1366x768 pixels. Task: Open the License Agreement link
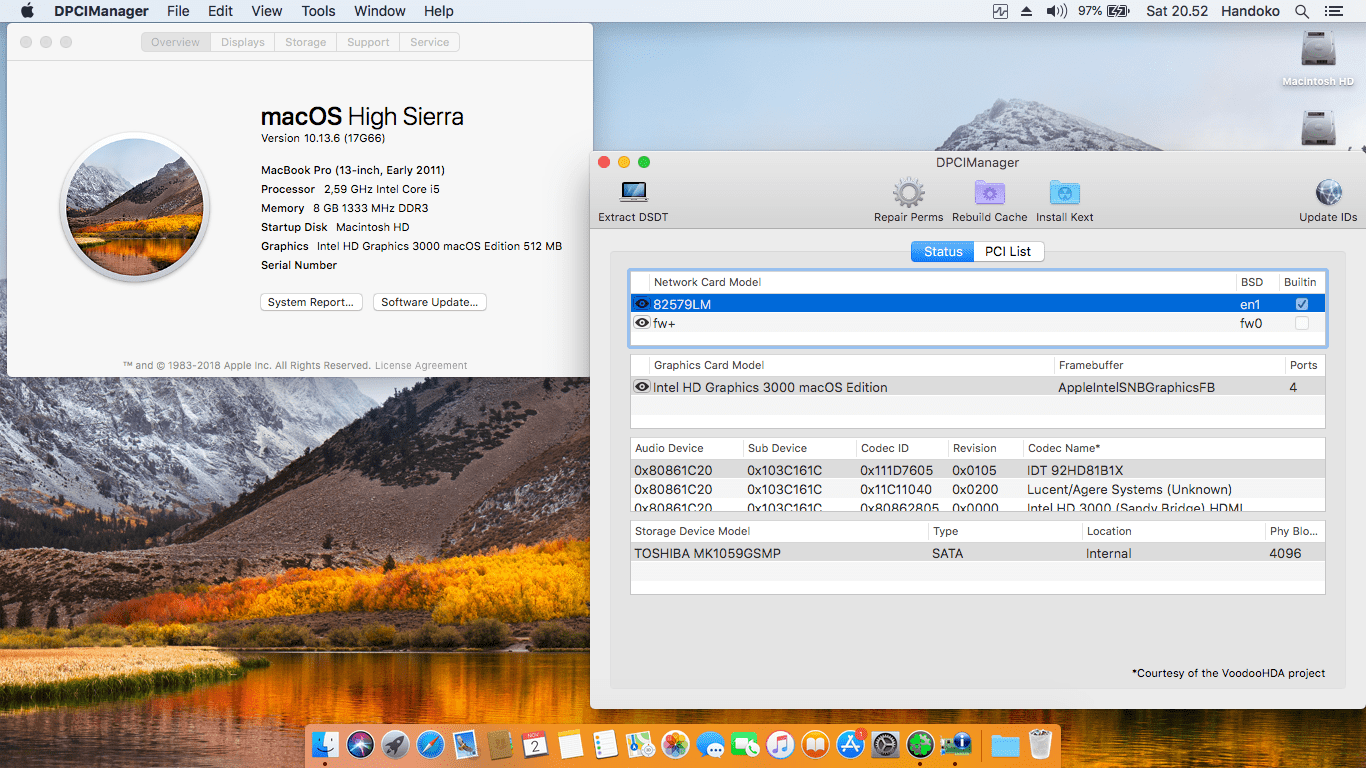[x=420, y=365]
